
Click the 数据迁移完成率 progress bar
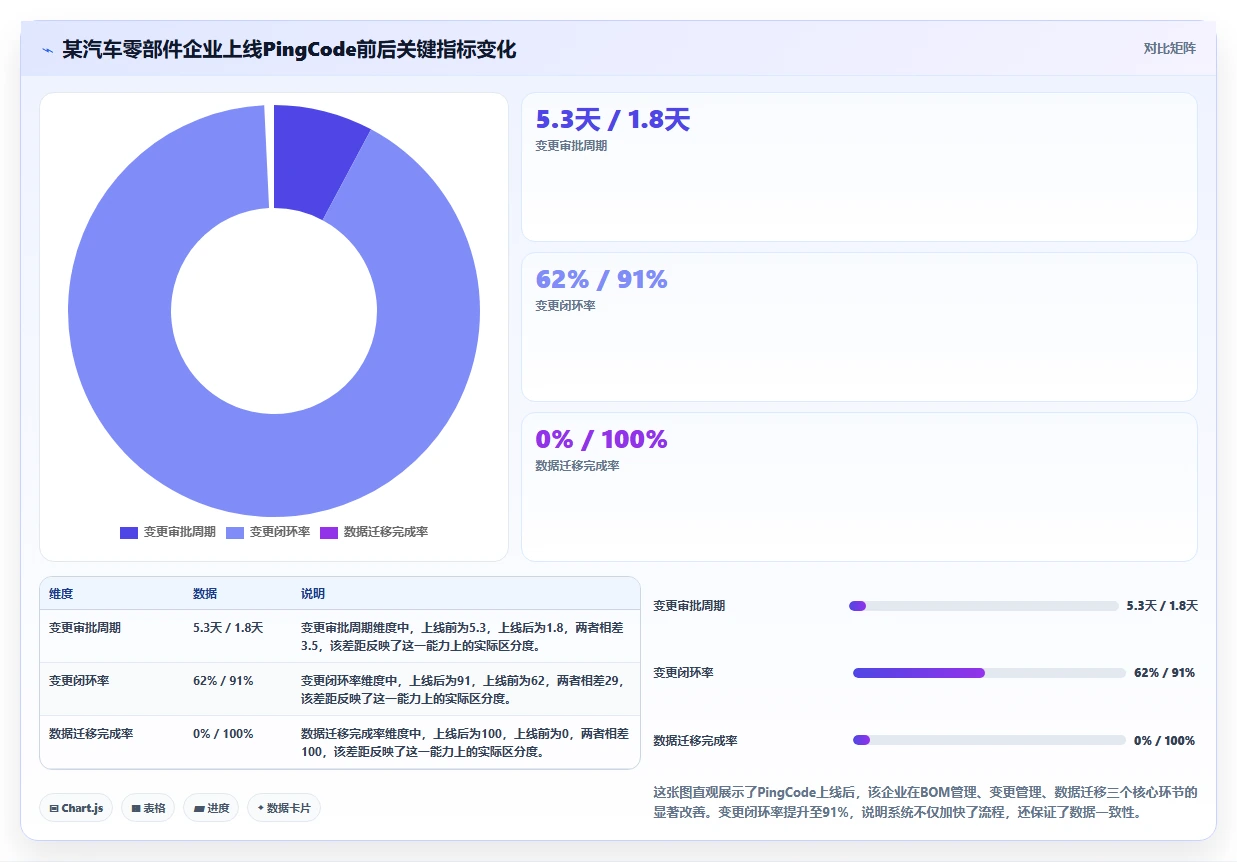pos(989,740)
